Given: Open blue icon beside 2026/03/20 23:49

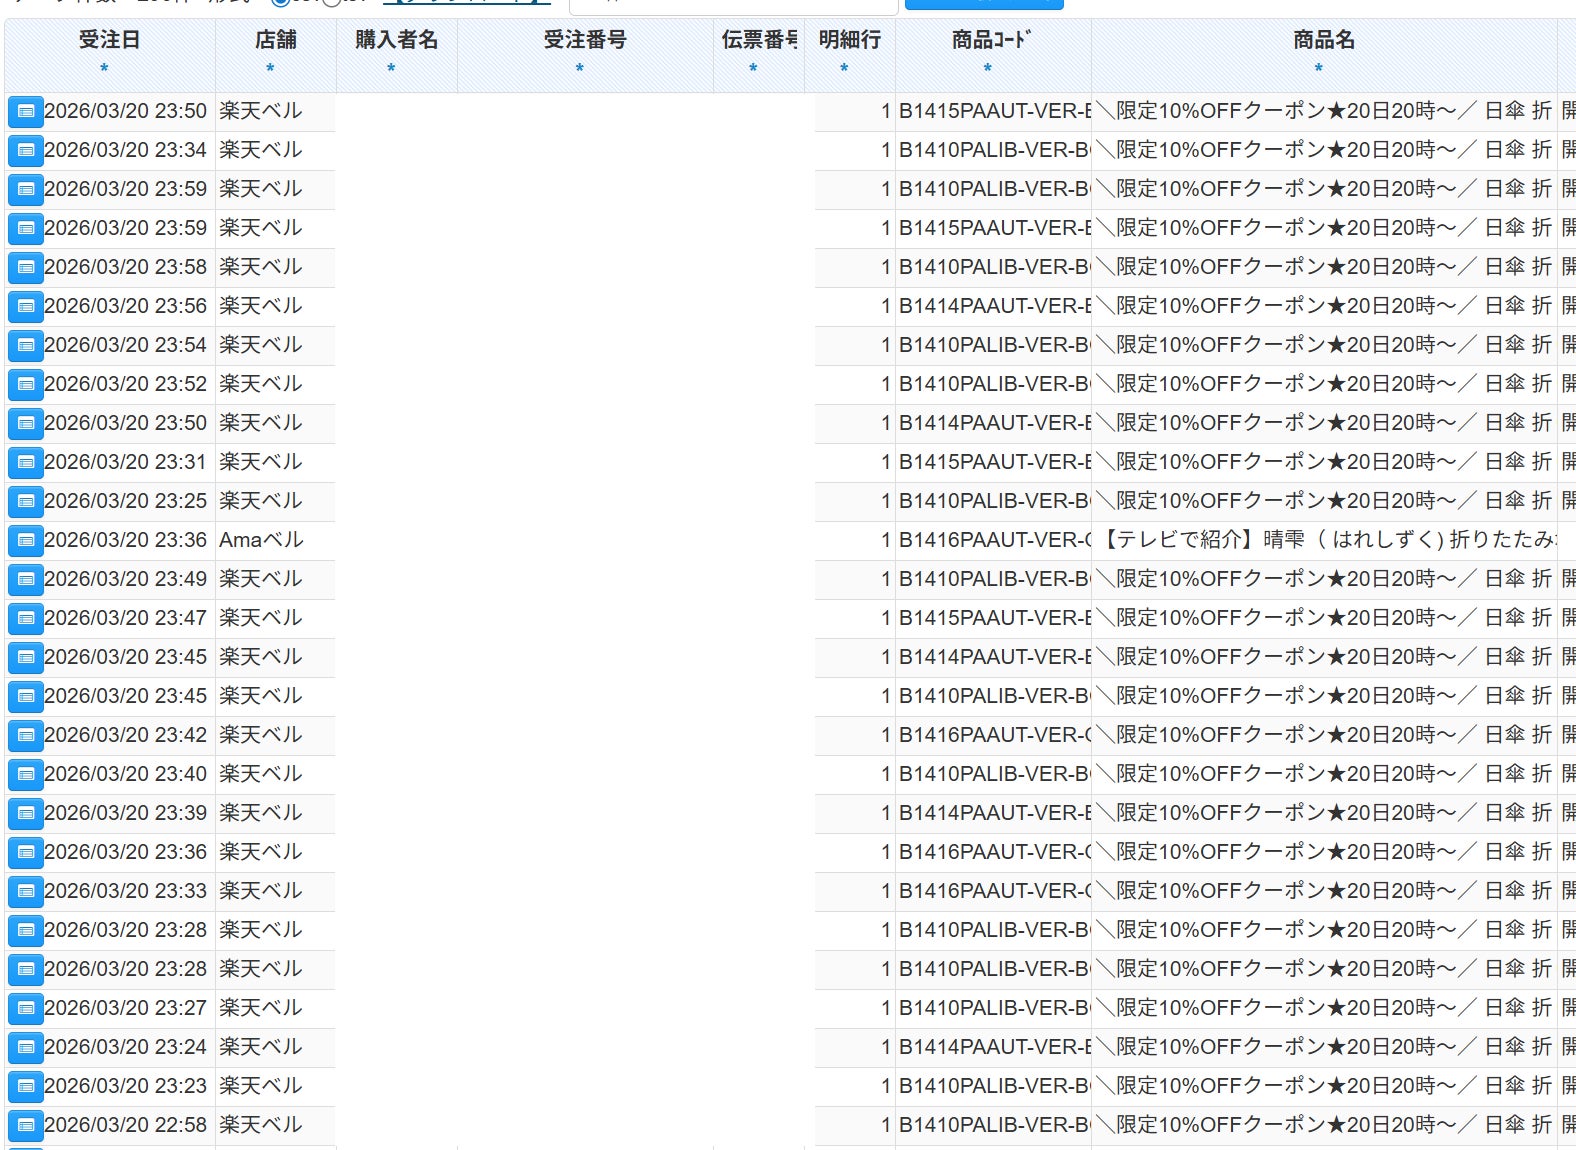Looking at the screenshot, I should (26, 579).
